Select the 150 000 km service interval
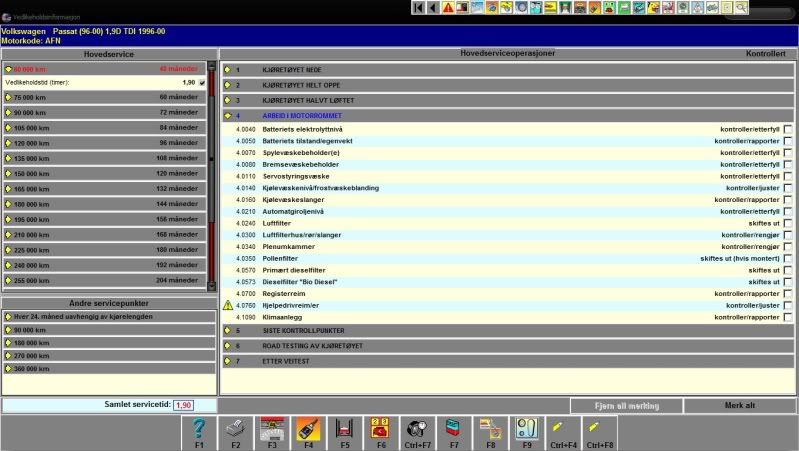 (x=105, y=173)
